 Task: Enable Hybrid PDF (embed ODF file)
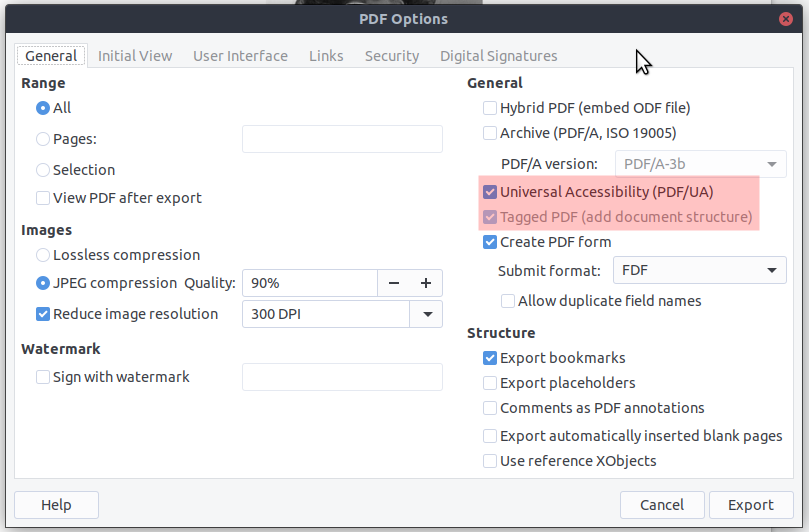click(490, 108)
